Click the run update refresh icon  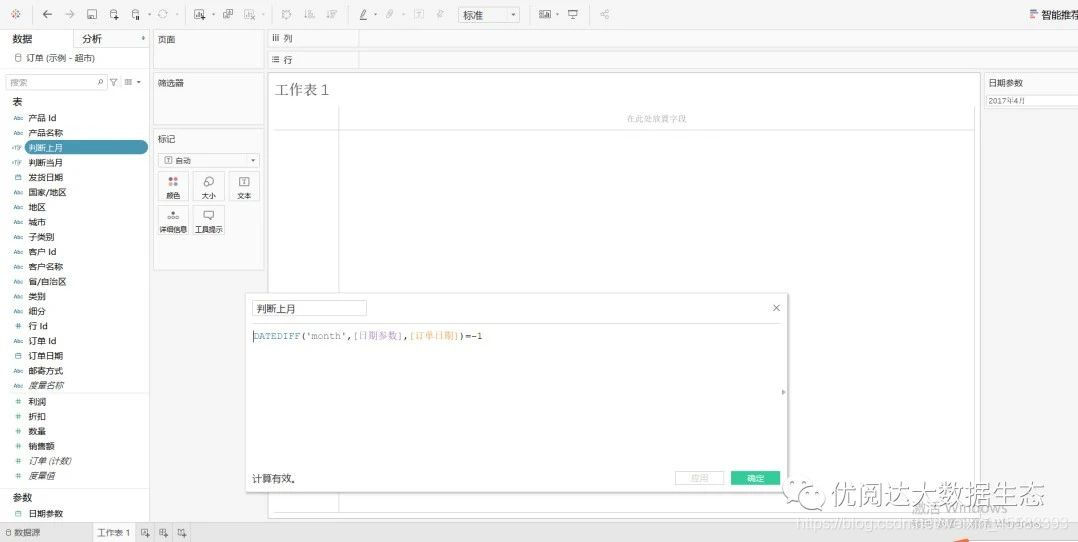(x=163, y=14)
